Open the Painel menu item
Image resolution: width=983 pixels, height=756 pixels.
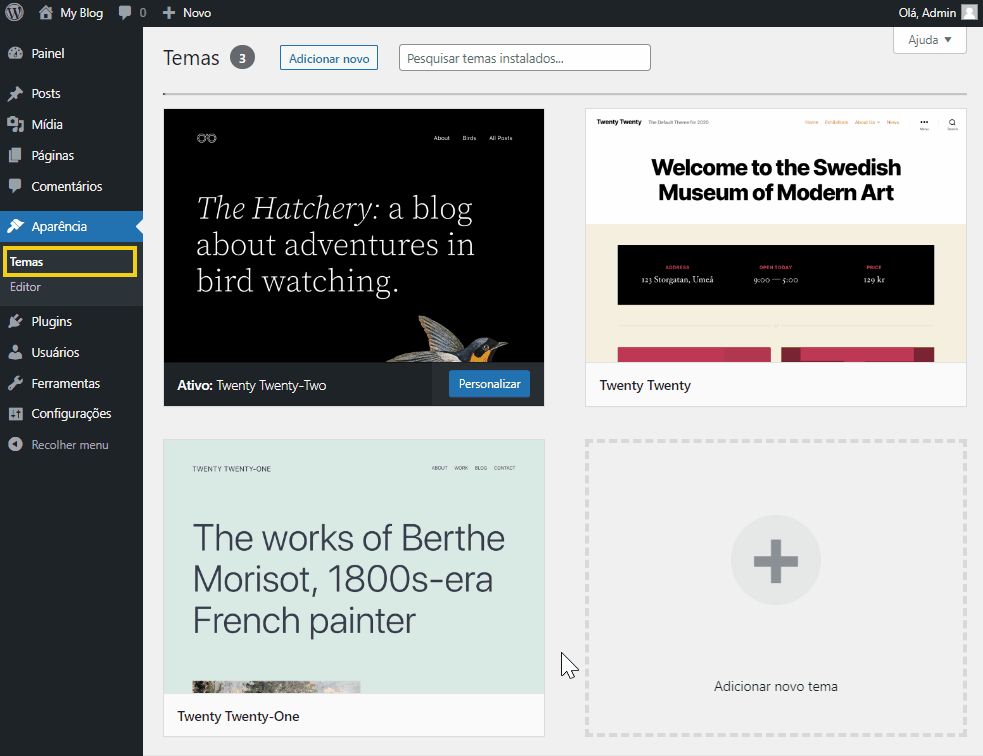[71, 53]
